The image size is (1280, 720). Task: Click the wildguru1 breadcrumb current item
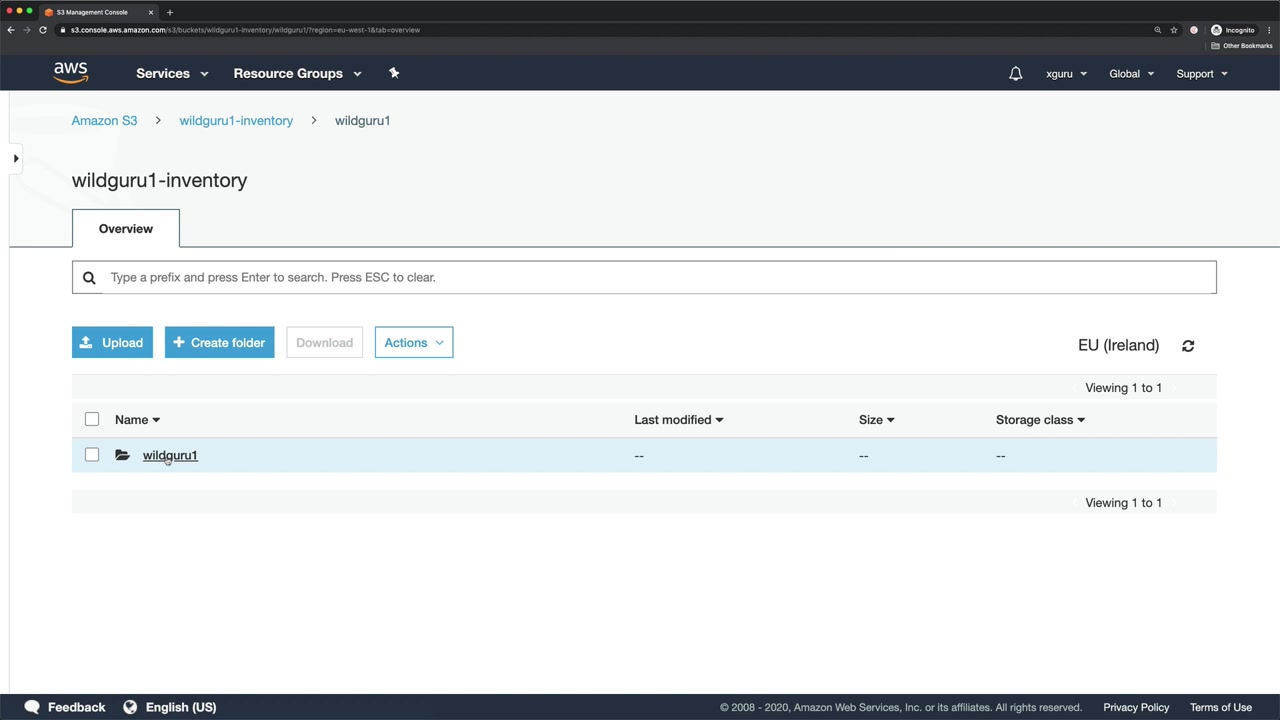(x=362, y=121)
